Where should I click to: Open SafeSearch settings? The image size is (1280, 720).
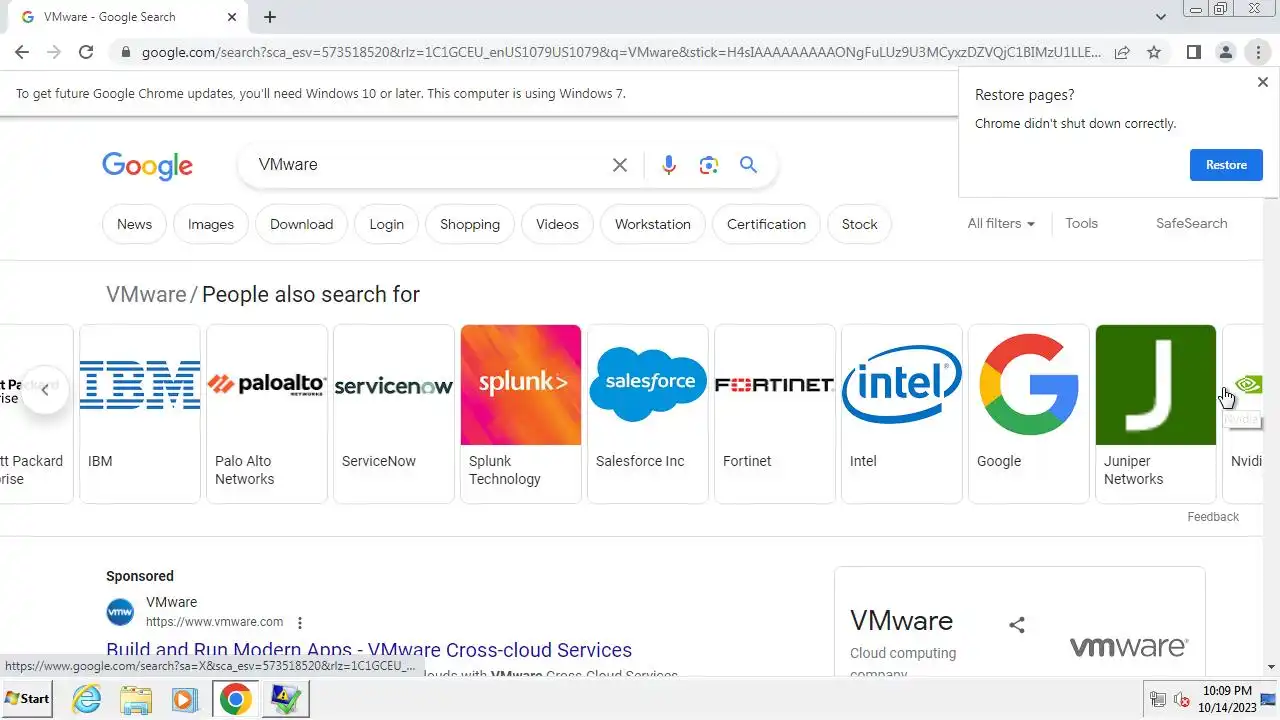click(x=1191, y=223)
